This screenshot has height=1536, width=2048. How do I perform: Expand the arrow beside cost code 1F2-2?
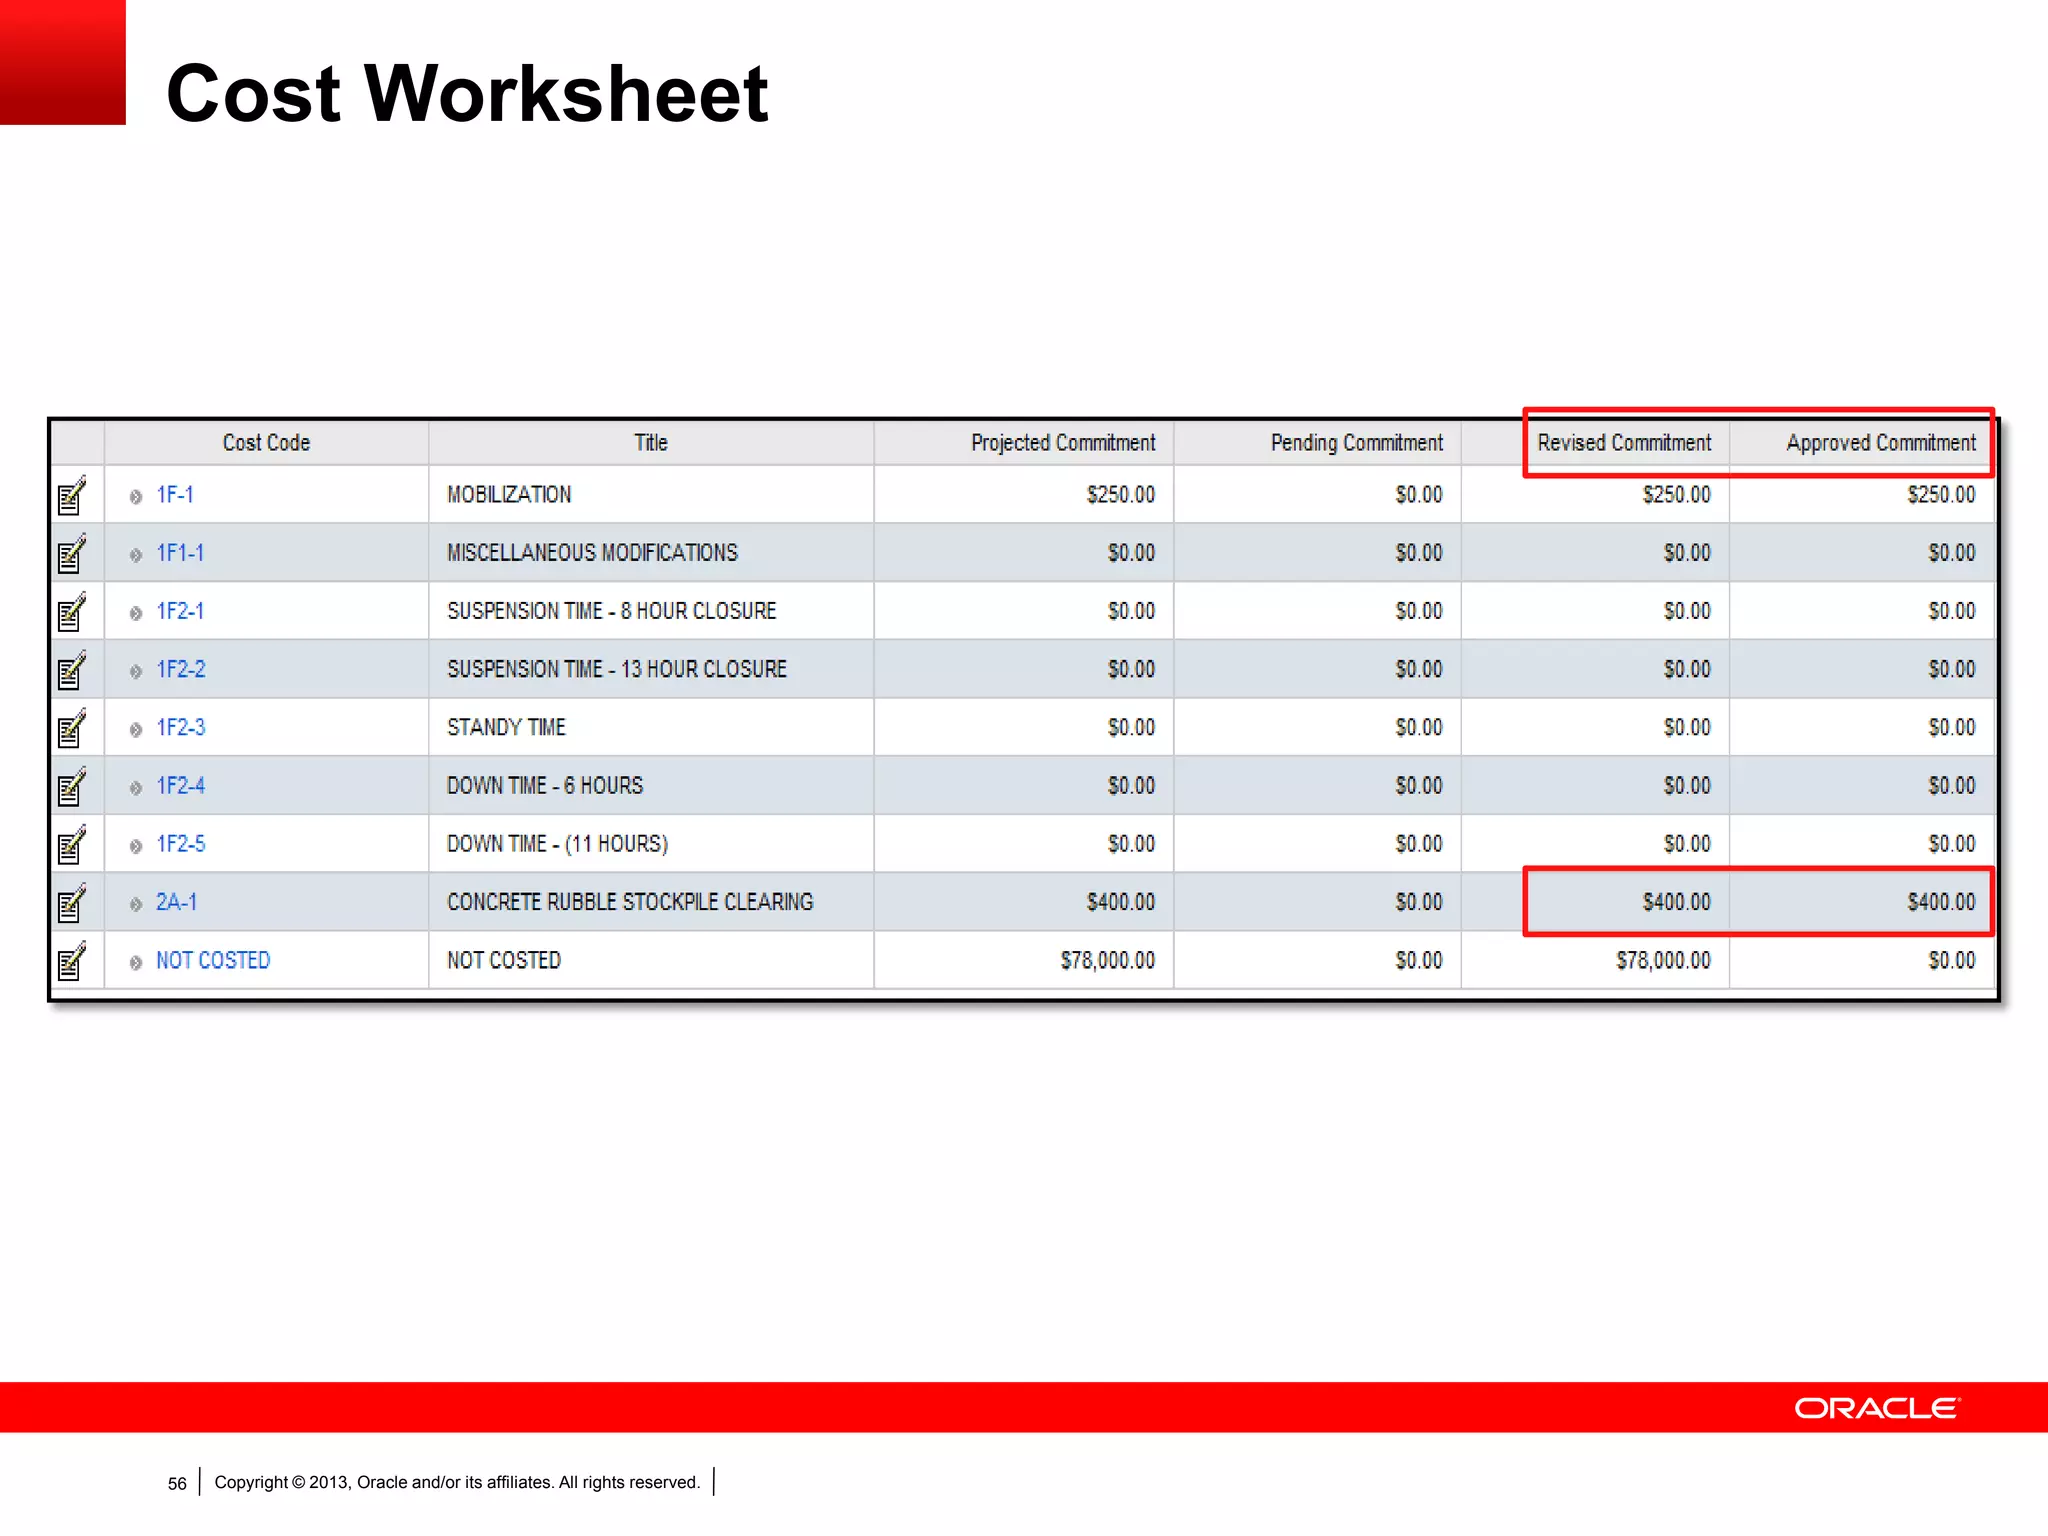[x=136, y=670]
